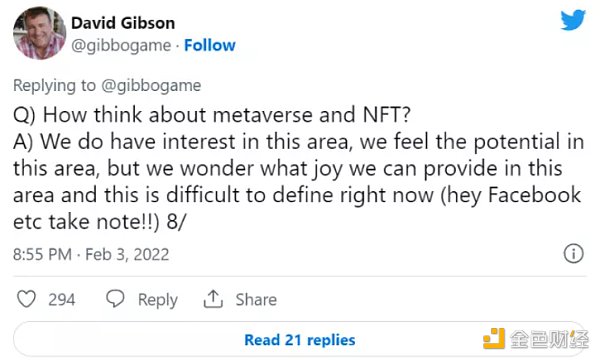Click the metaverse and NFT question line

coord(212,115)
